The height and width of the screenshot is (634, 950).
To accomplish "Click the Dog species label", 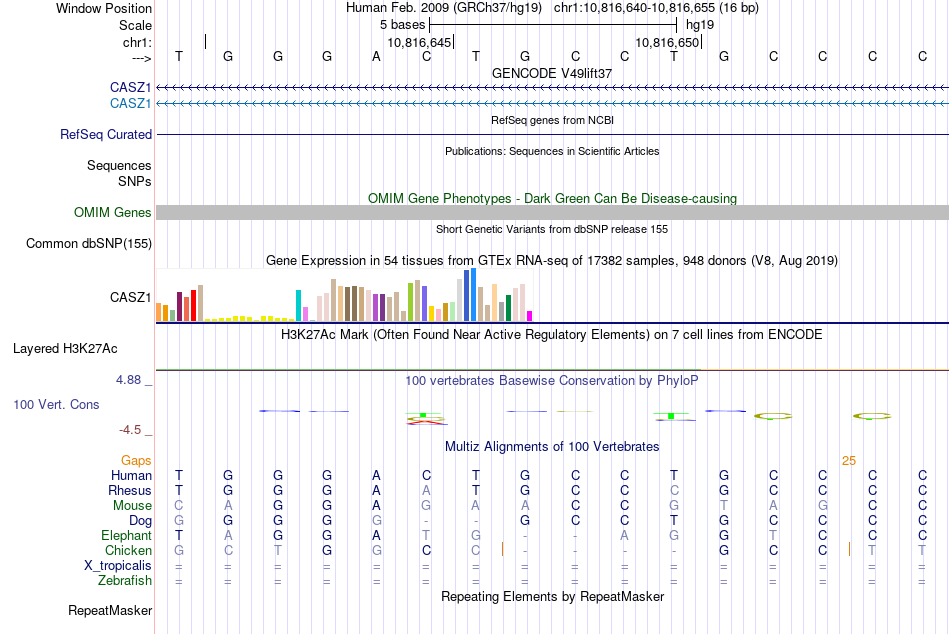I will (x=140, y=521).
